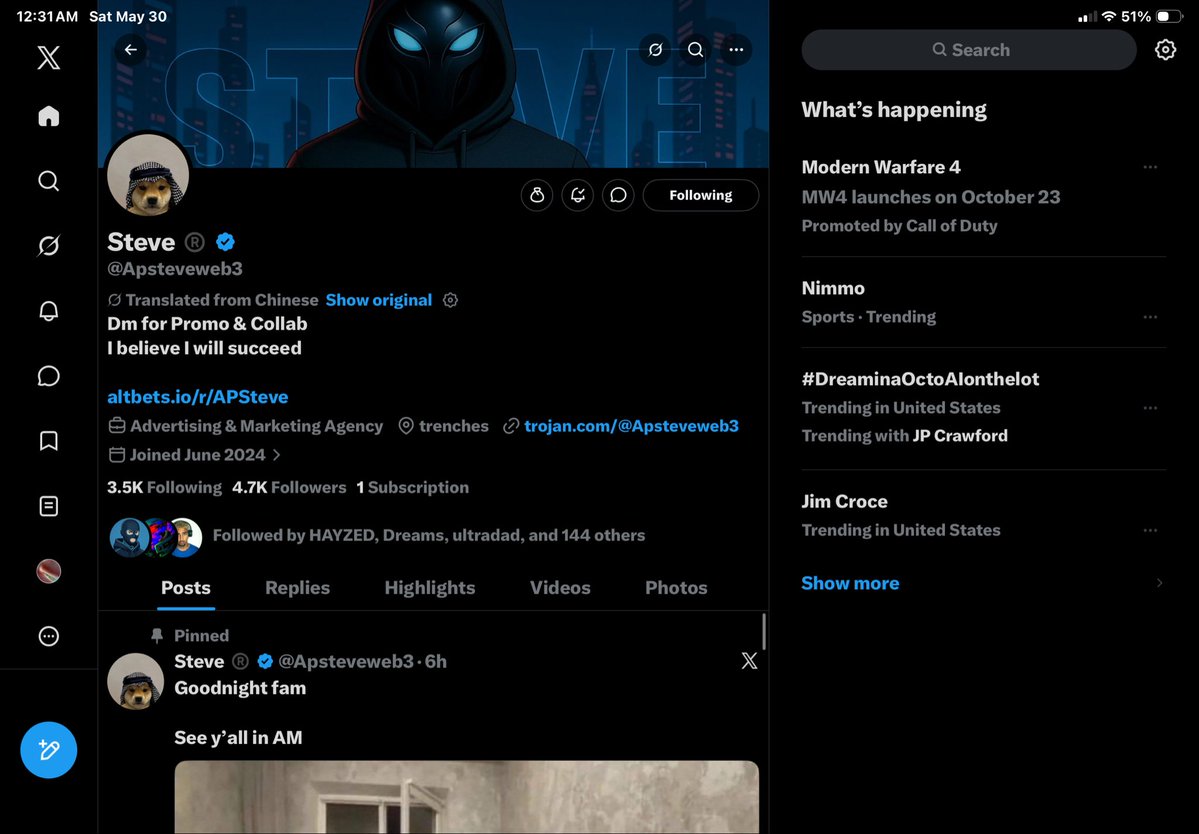This screenshot has width=1199, height=834.
Task: Open profile more options on banner
Action: [x=736, y=50]
